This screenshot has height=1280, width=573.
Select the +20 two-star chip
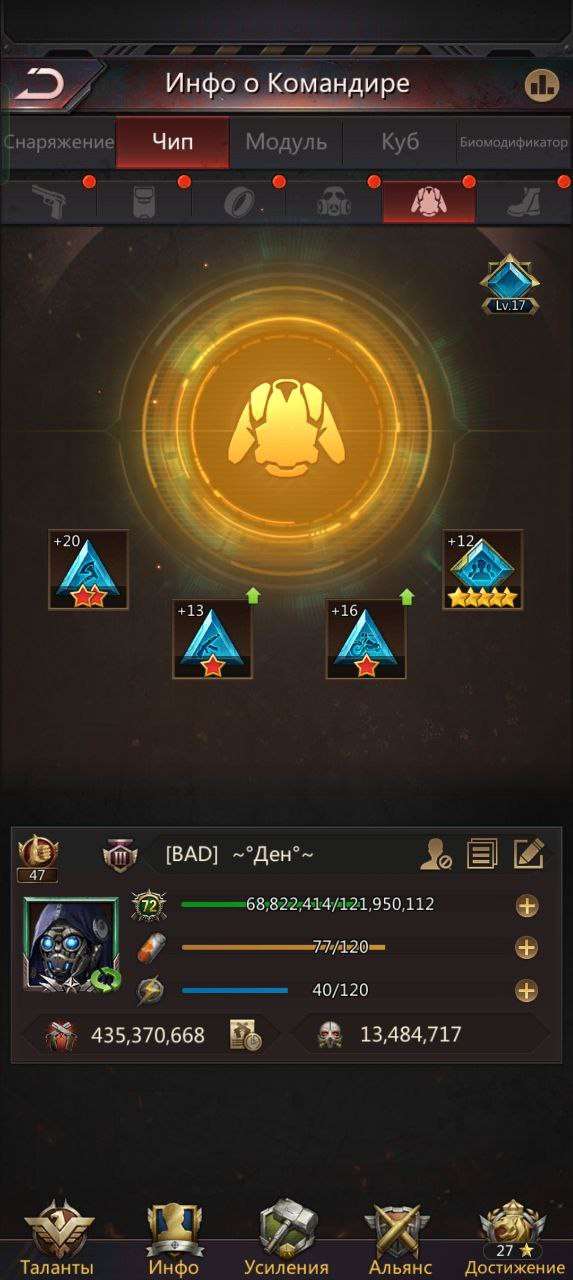(x=89, y=569)
